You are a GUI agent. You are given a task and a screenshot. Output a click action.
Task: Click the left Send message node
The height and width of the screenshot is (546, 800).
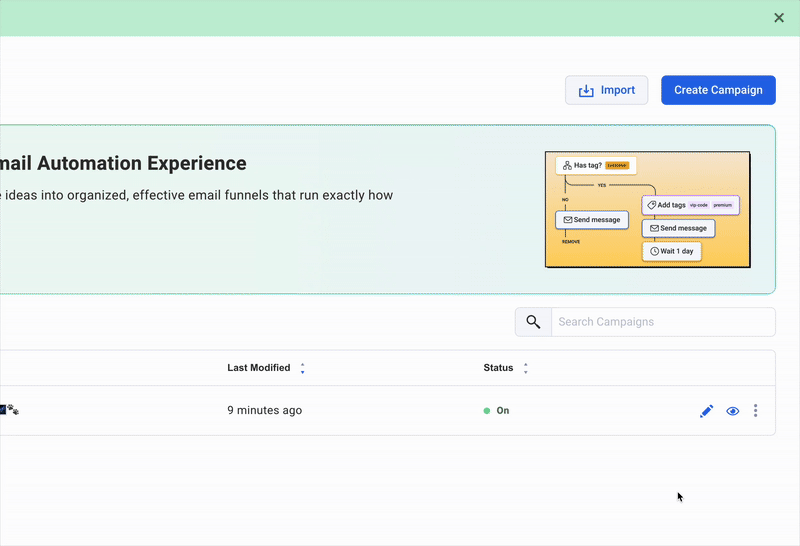592,220
